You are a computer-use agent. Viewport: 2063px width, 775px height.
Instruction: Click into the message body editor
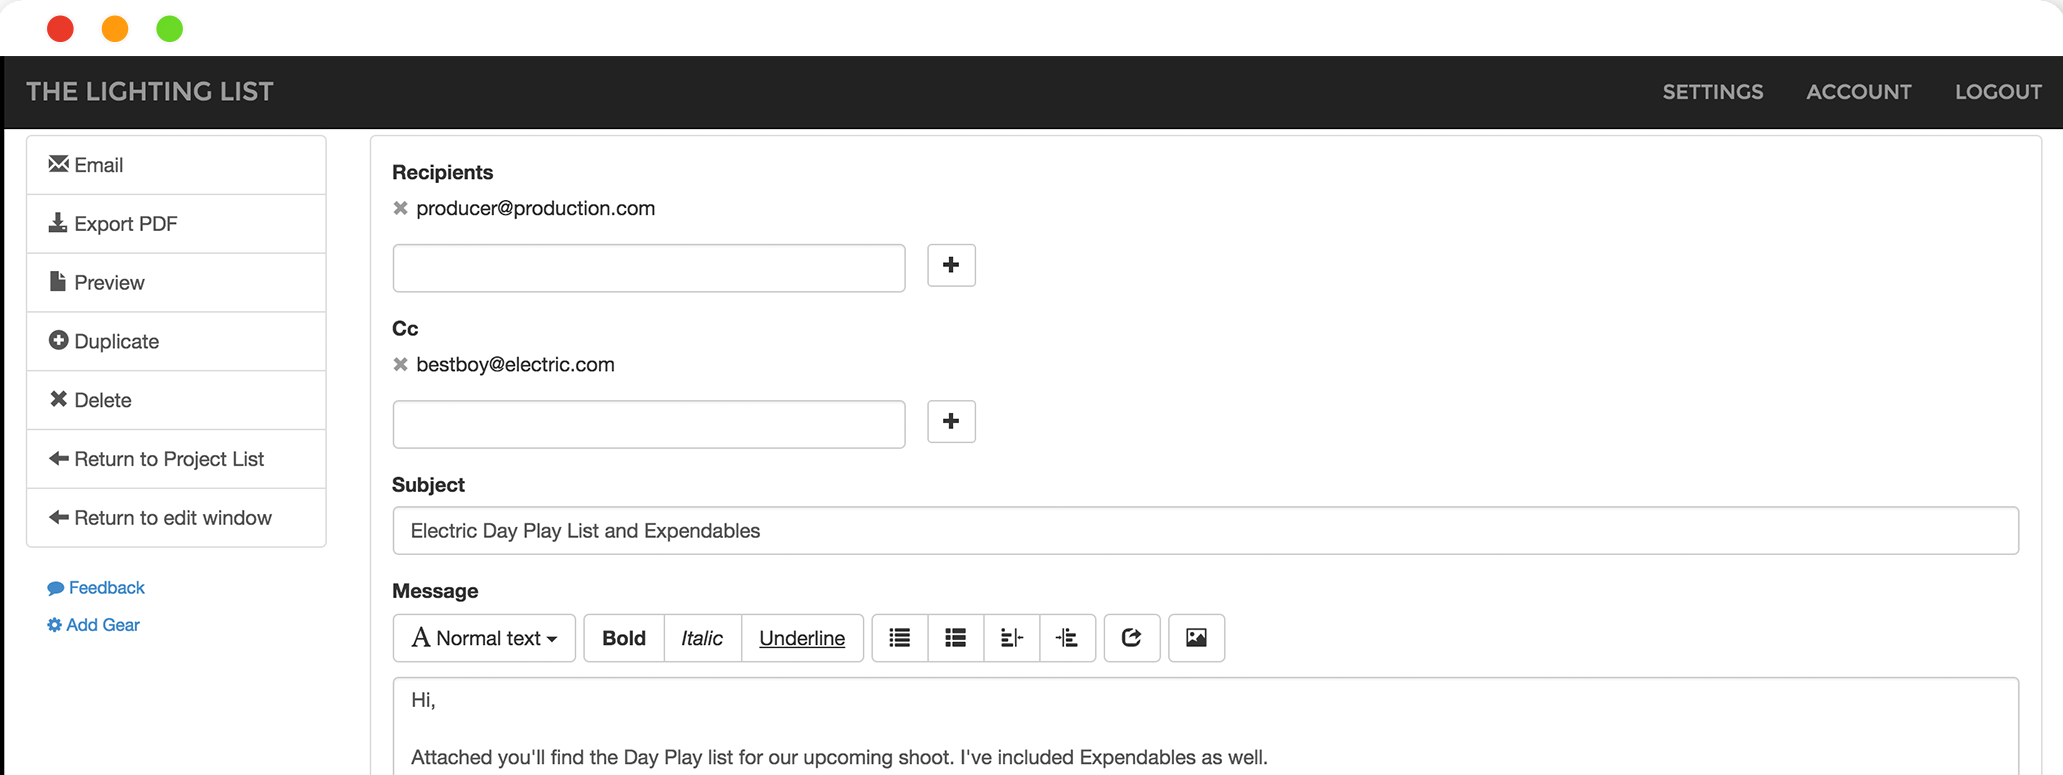tap(1206, 727)
